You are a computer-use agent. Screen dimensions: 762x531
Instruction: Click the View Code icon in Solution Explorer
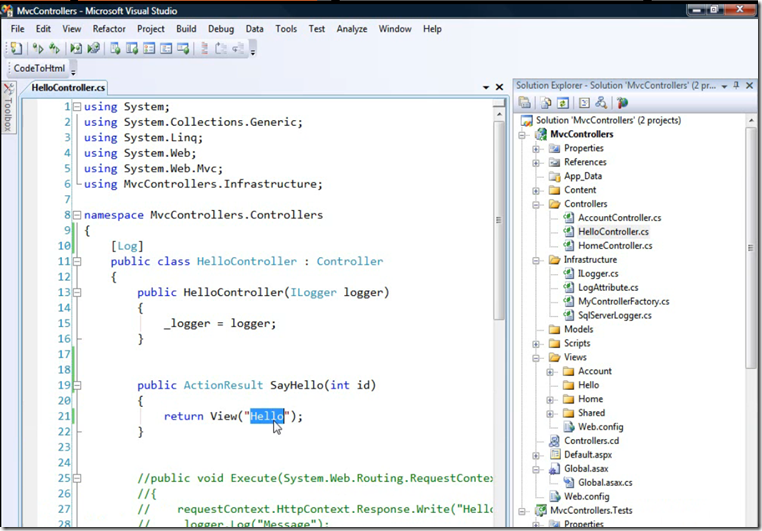click(584, 103)
